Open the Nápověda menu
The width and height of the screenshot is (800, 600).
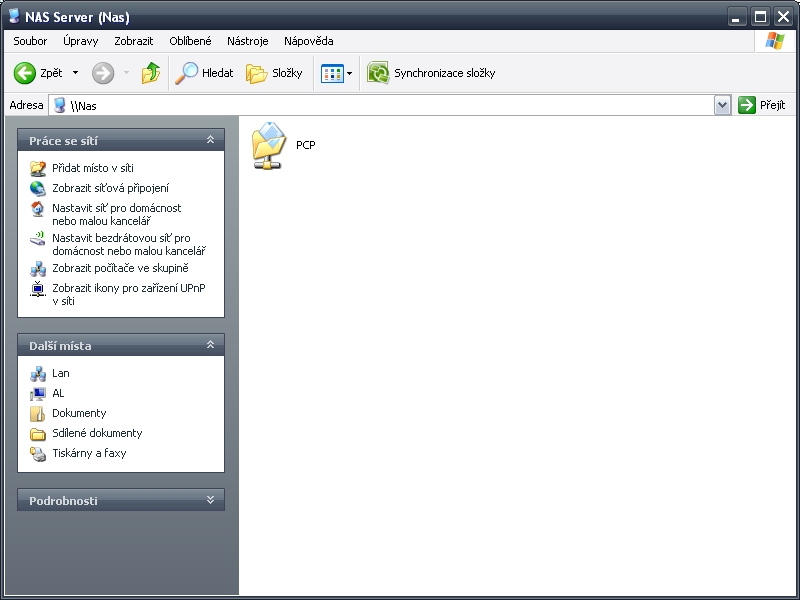pos(309,41)
